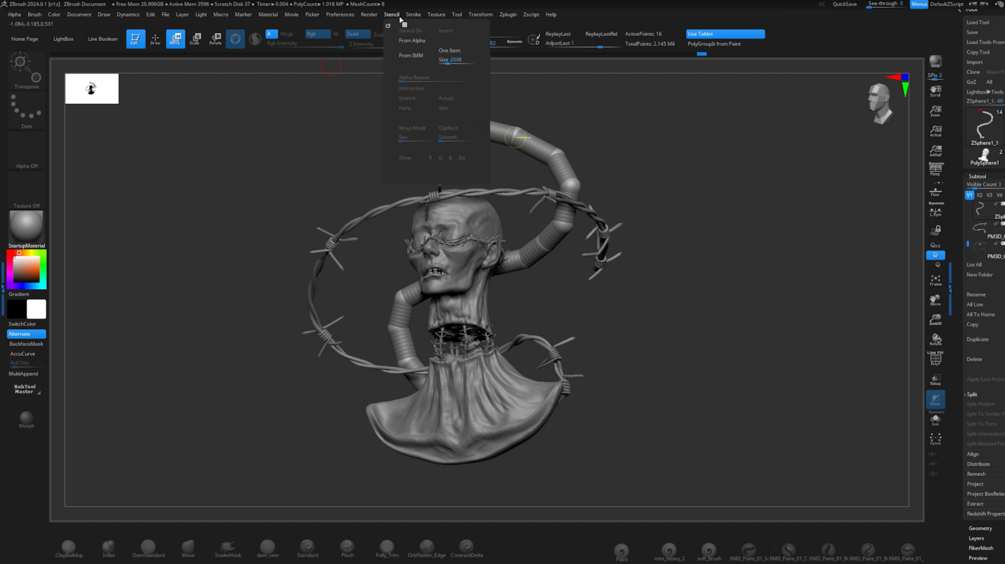
Task: Activate the Edit mode button
Action: tap(135, 39)
